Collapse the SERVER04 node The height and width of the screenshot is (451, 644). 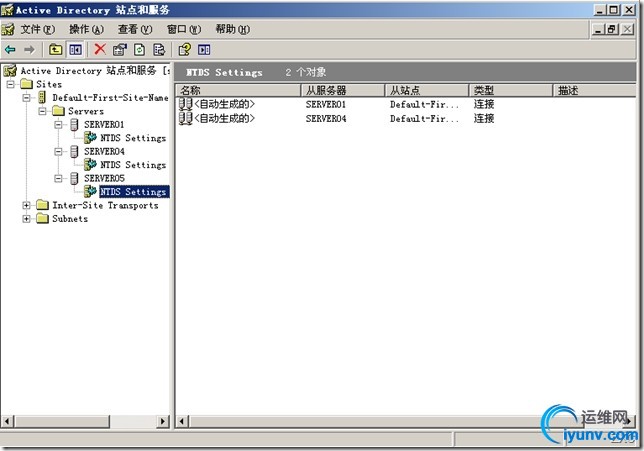58,152
